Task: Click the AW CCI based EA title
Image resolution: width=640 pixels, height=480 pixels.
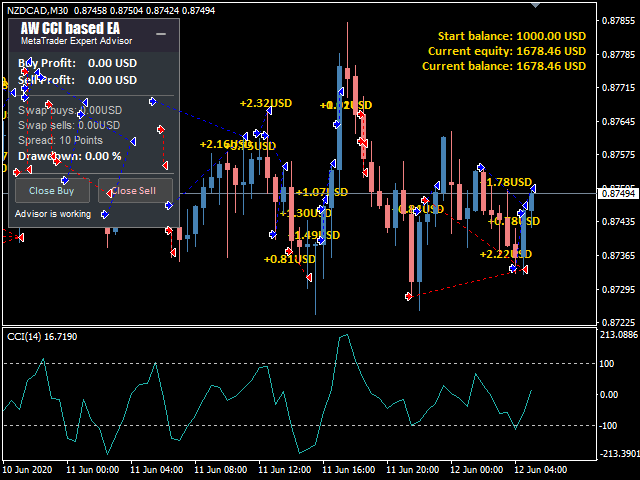Action: coord(70,28)
